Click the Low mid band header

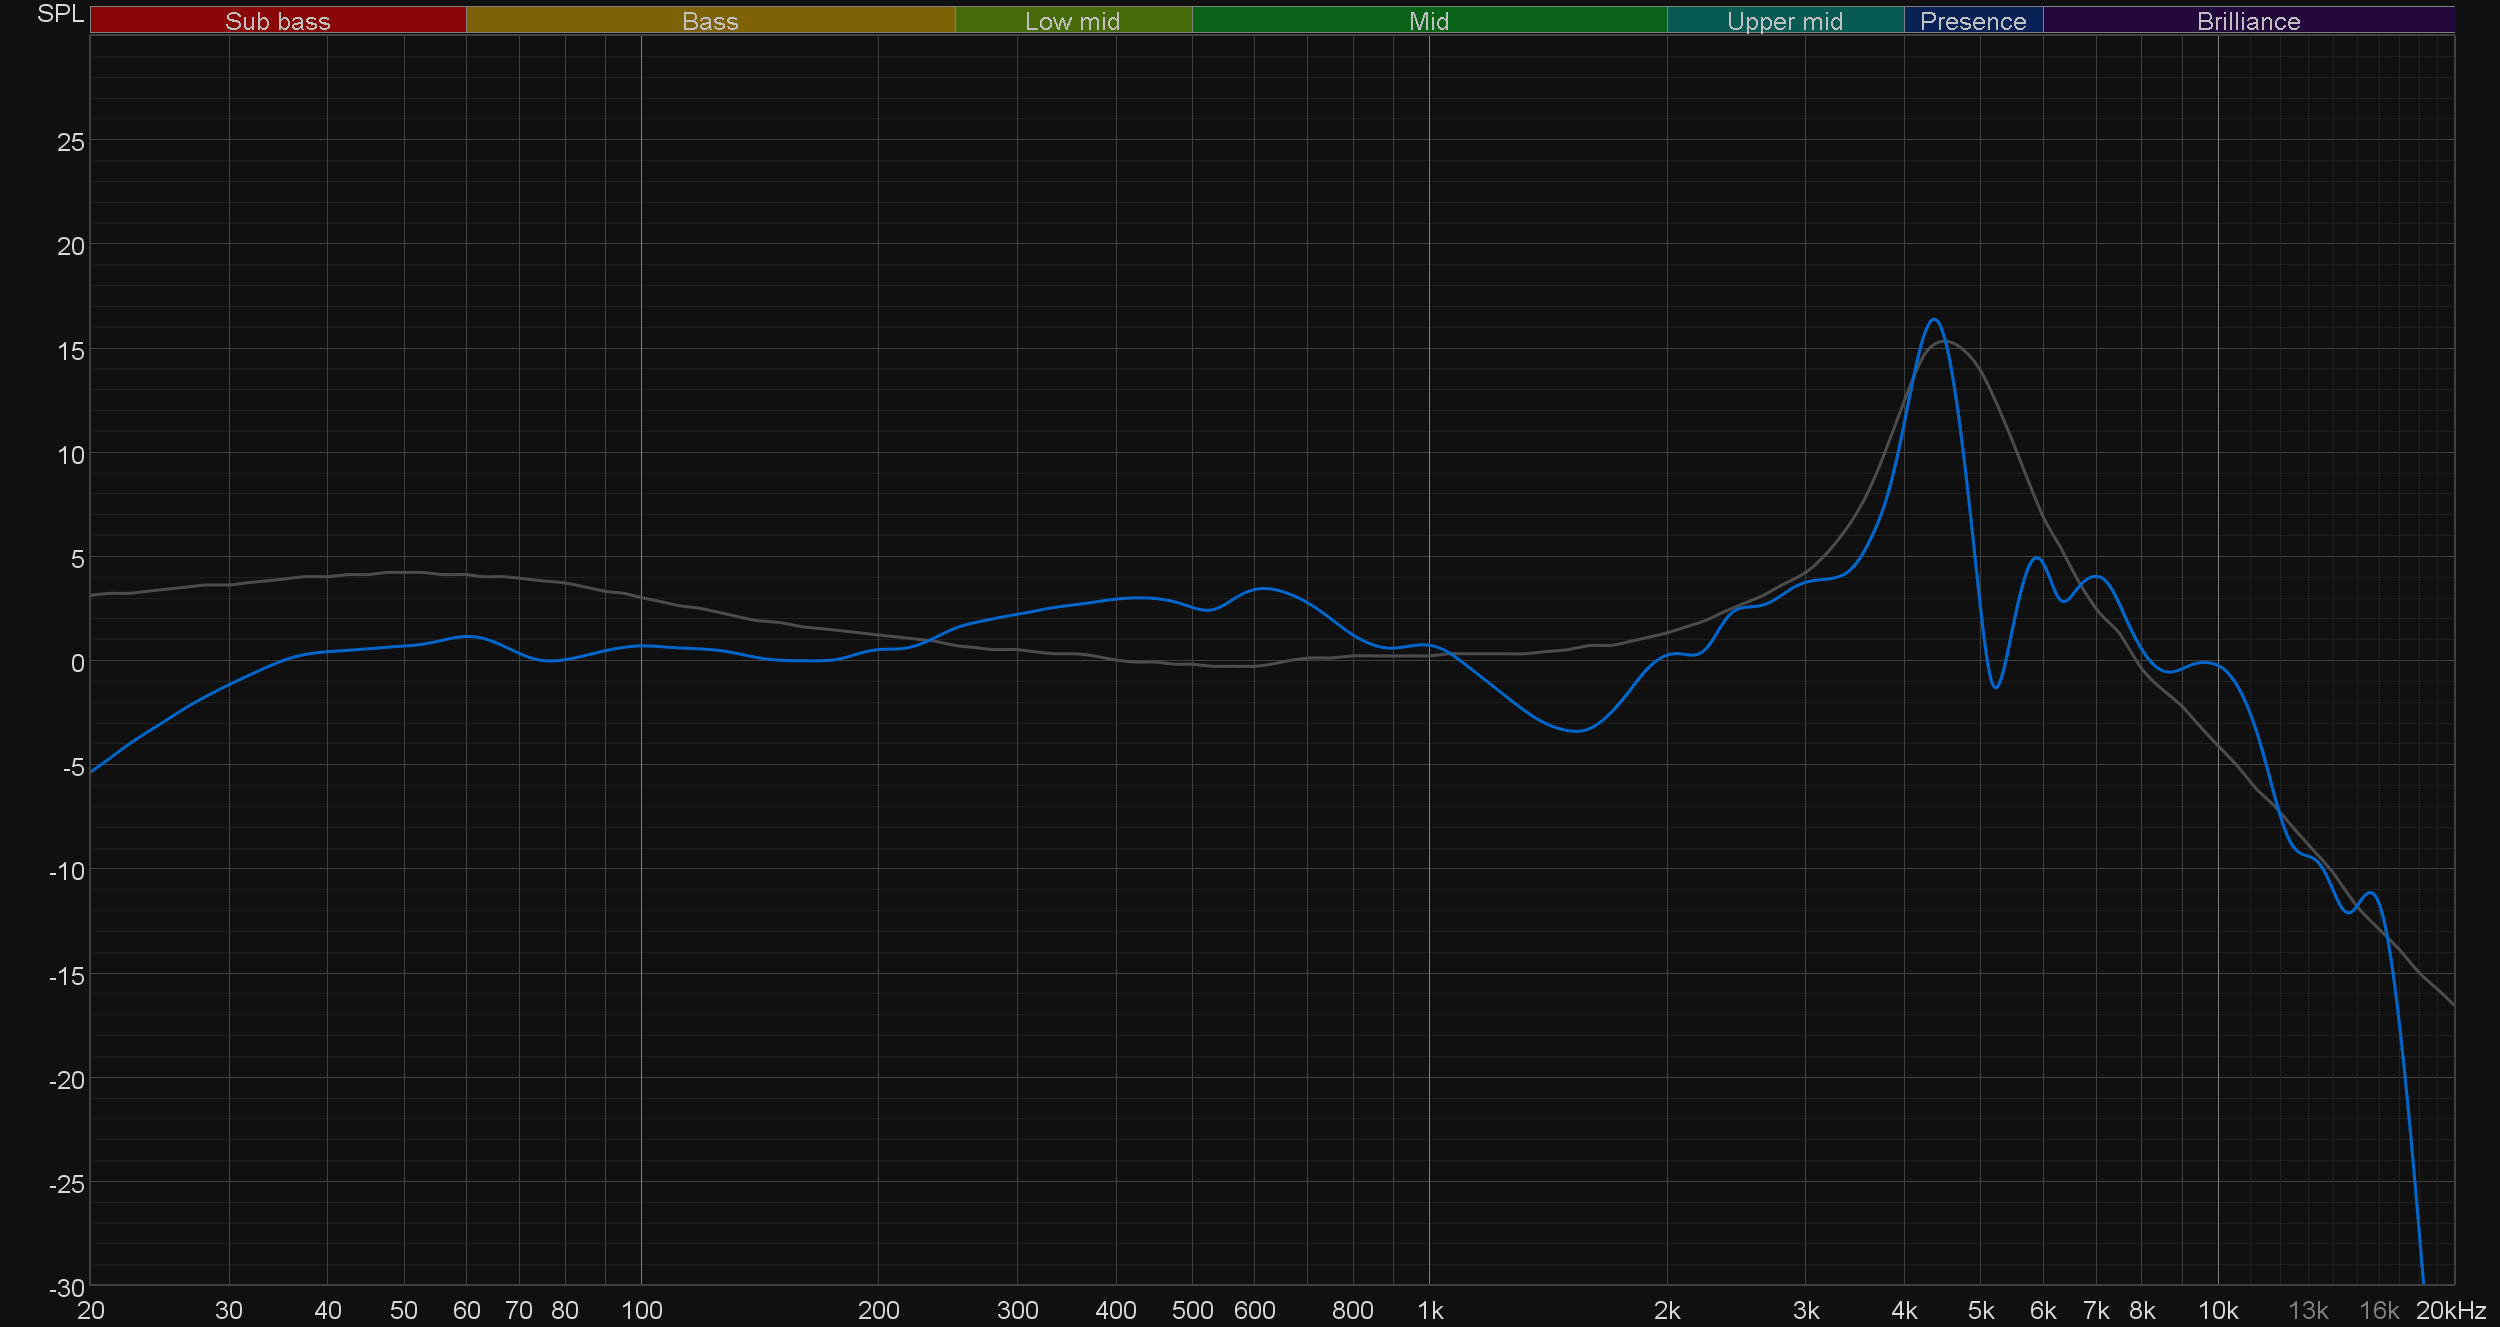coord(1072,21)
